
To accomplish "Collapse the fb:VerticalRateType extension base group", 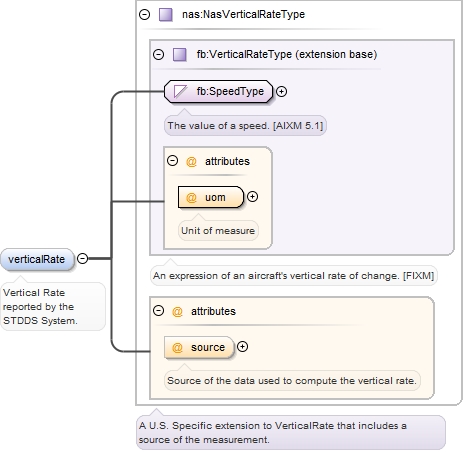I will point(158,54).
